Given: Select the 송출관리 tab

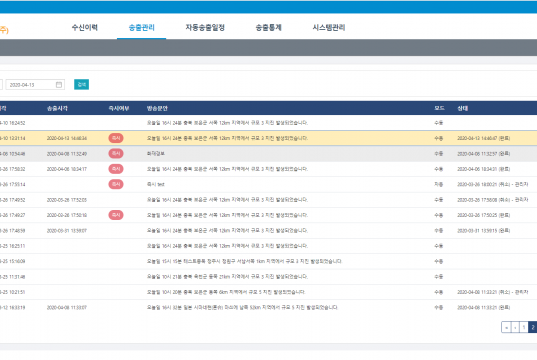Looking at the screenshot, I should 141,27.
